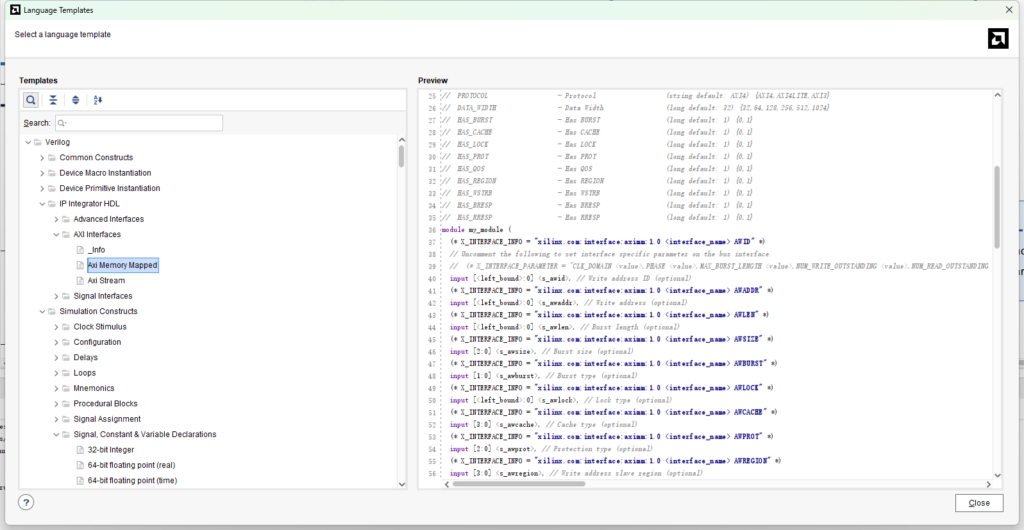The height and width of the screenshot is (530, 1024).
Task: Click the Collapse All toolbar icon
Action: 53,100
